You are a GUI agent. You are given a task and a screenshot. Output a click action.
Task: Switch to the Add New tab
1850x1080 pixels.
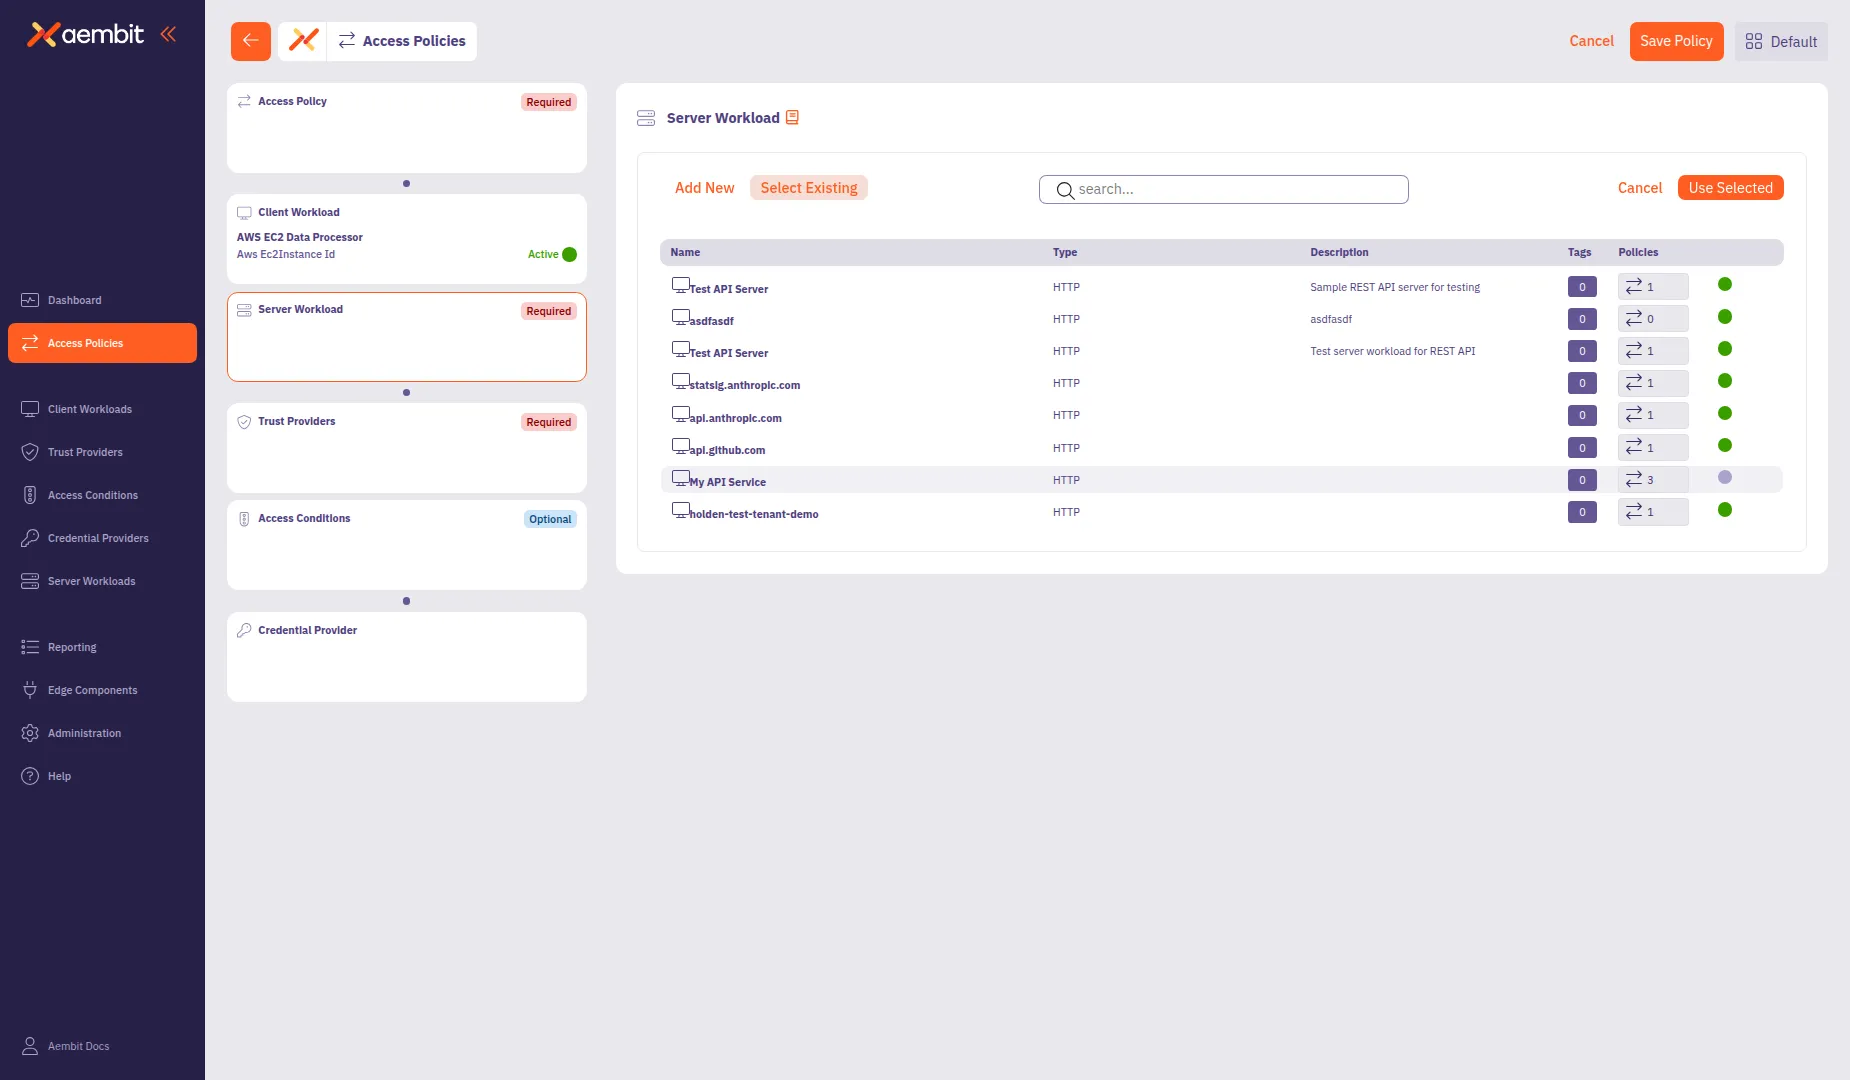[704, 188]
